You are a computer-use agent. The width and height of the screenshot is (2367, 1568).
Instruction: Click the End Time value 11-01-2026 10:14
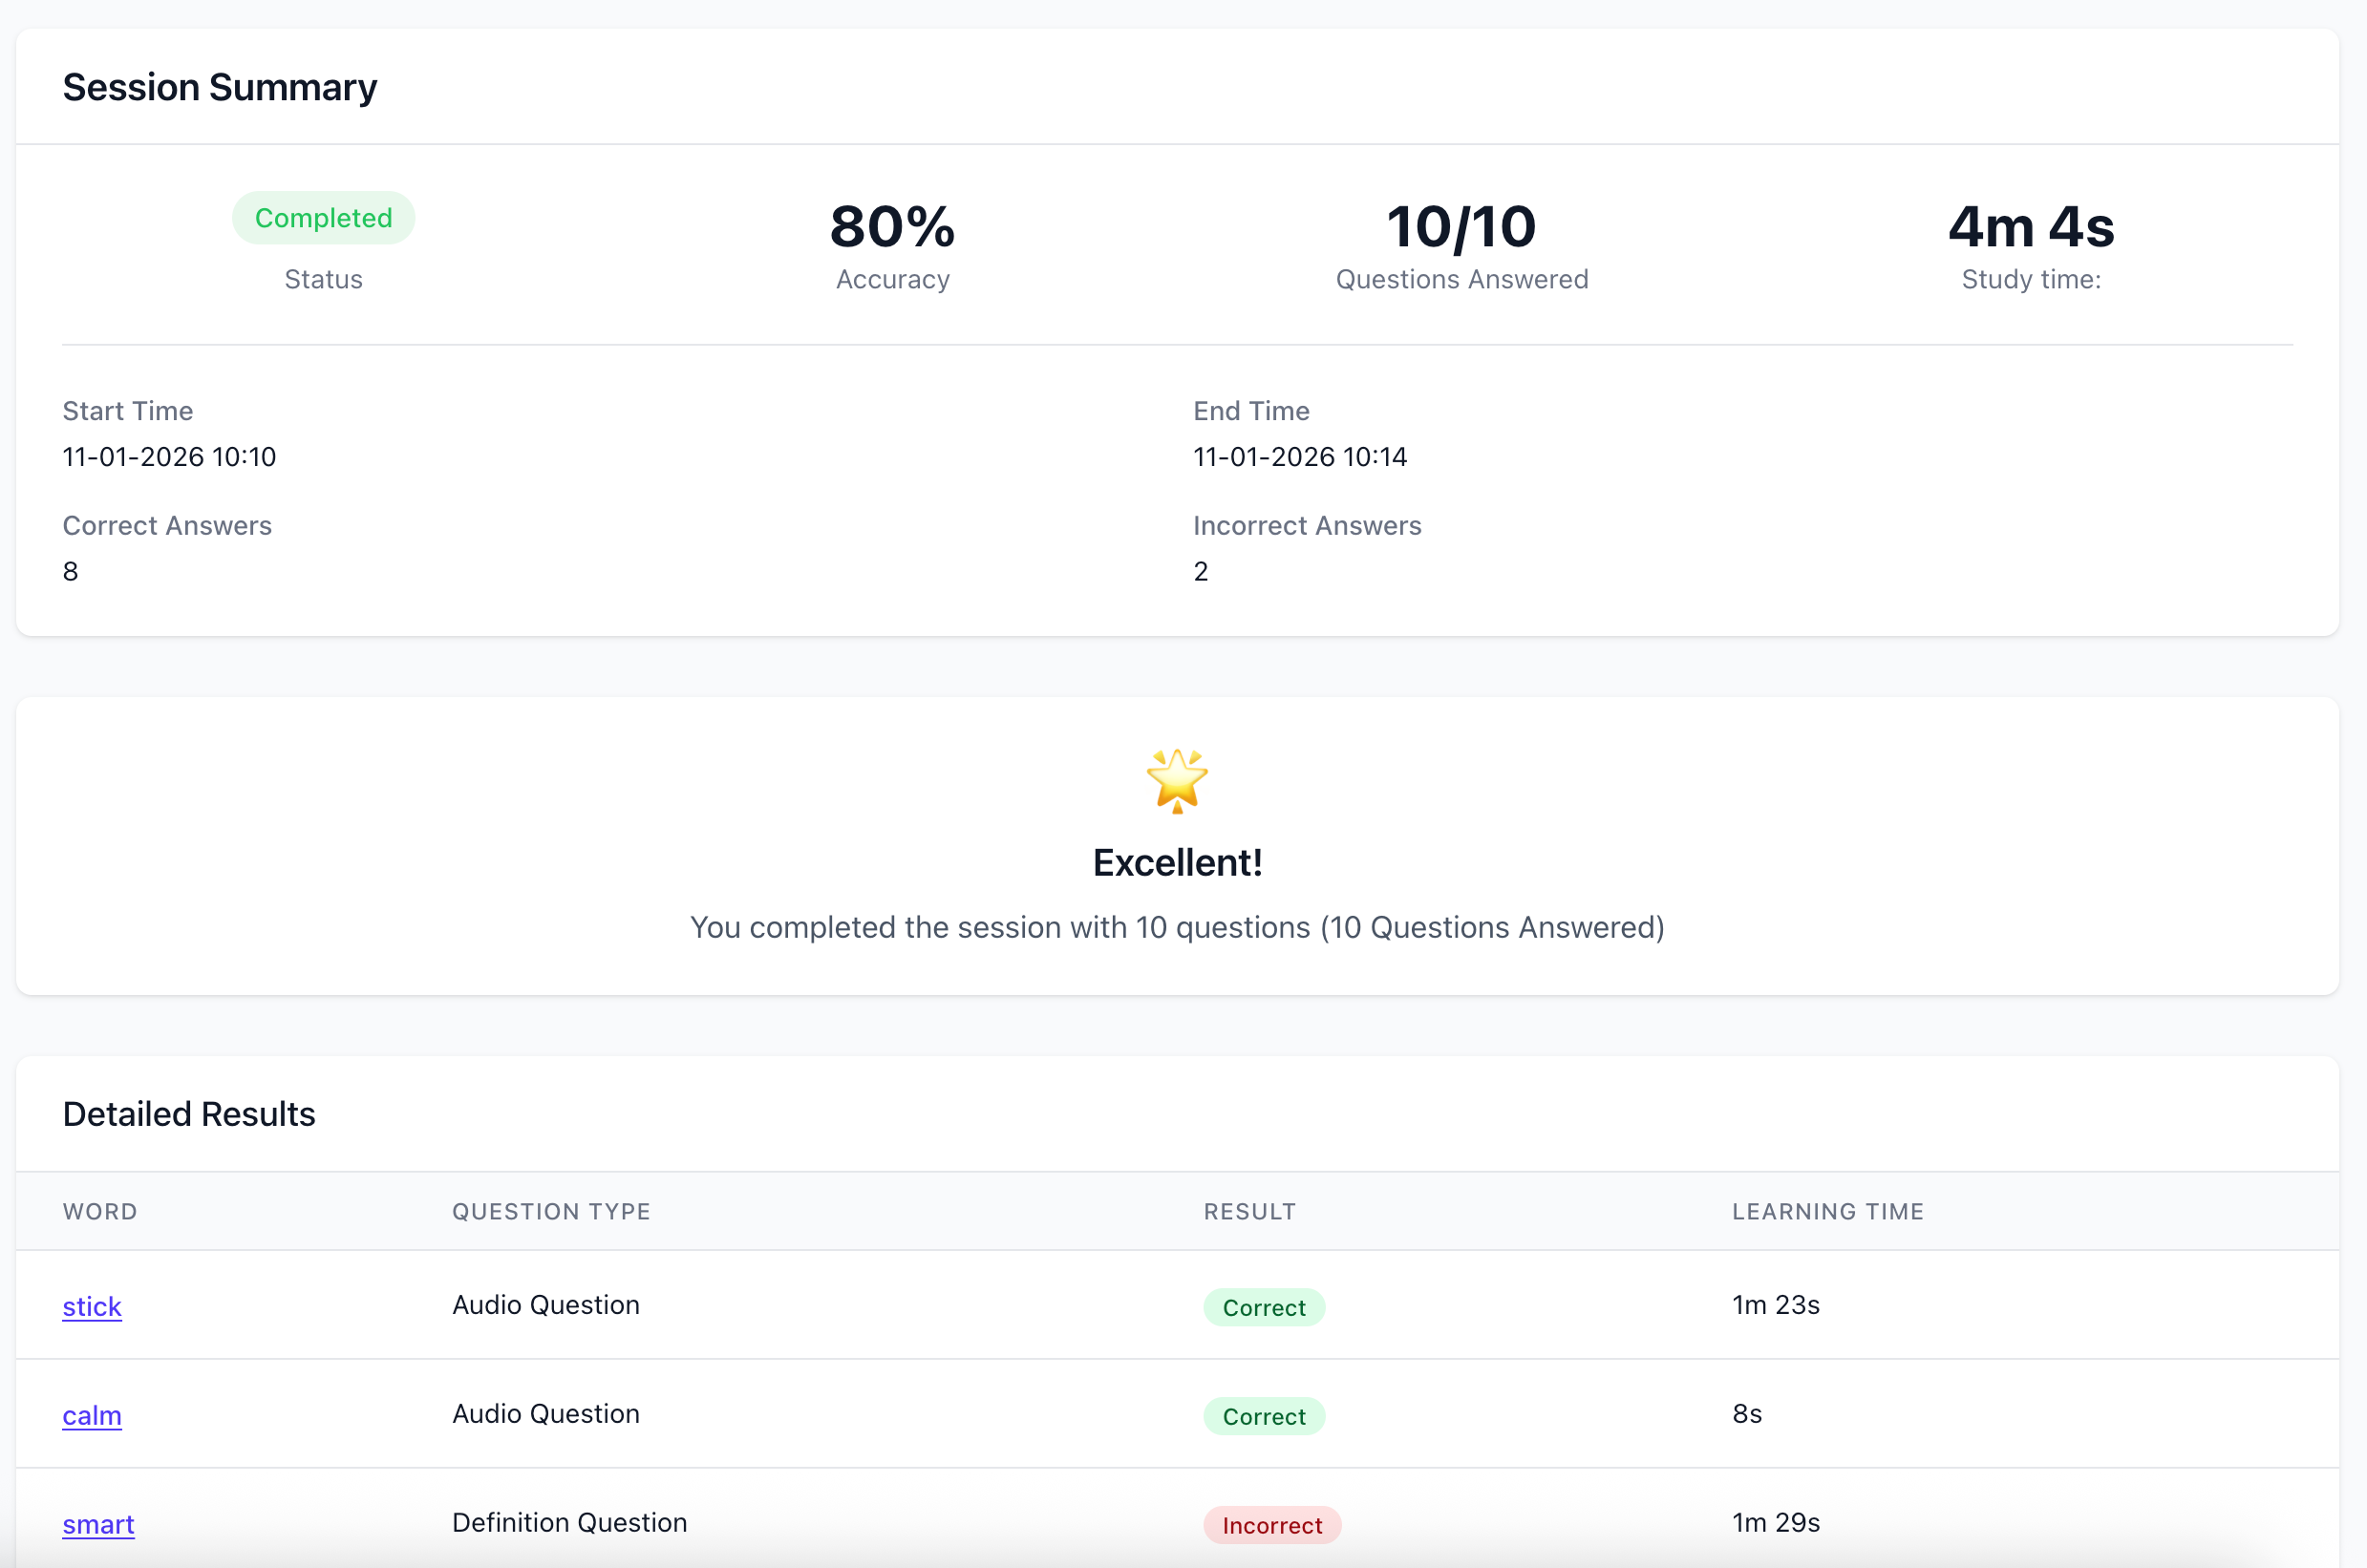1299,457
